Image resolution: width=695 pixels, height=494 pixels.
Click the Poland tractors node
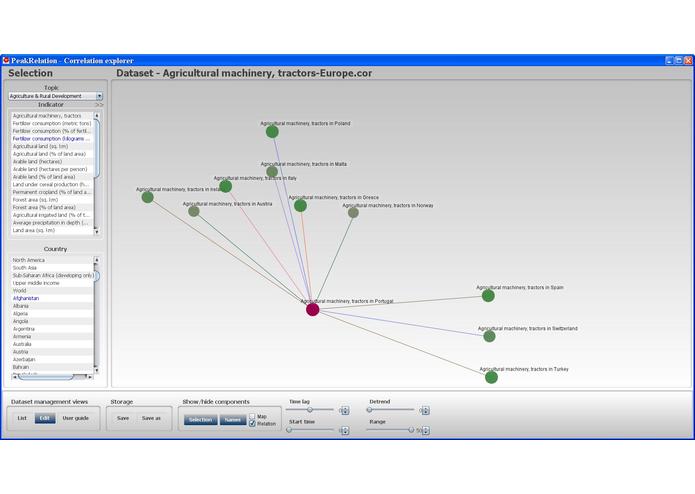(x=272, y=132)
